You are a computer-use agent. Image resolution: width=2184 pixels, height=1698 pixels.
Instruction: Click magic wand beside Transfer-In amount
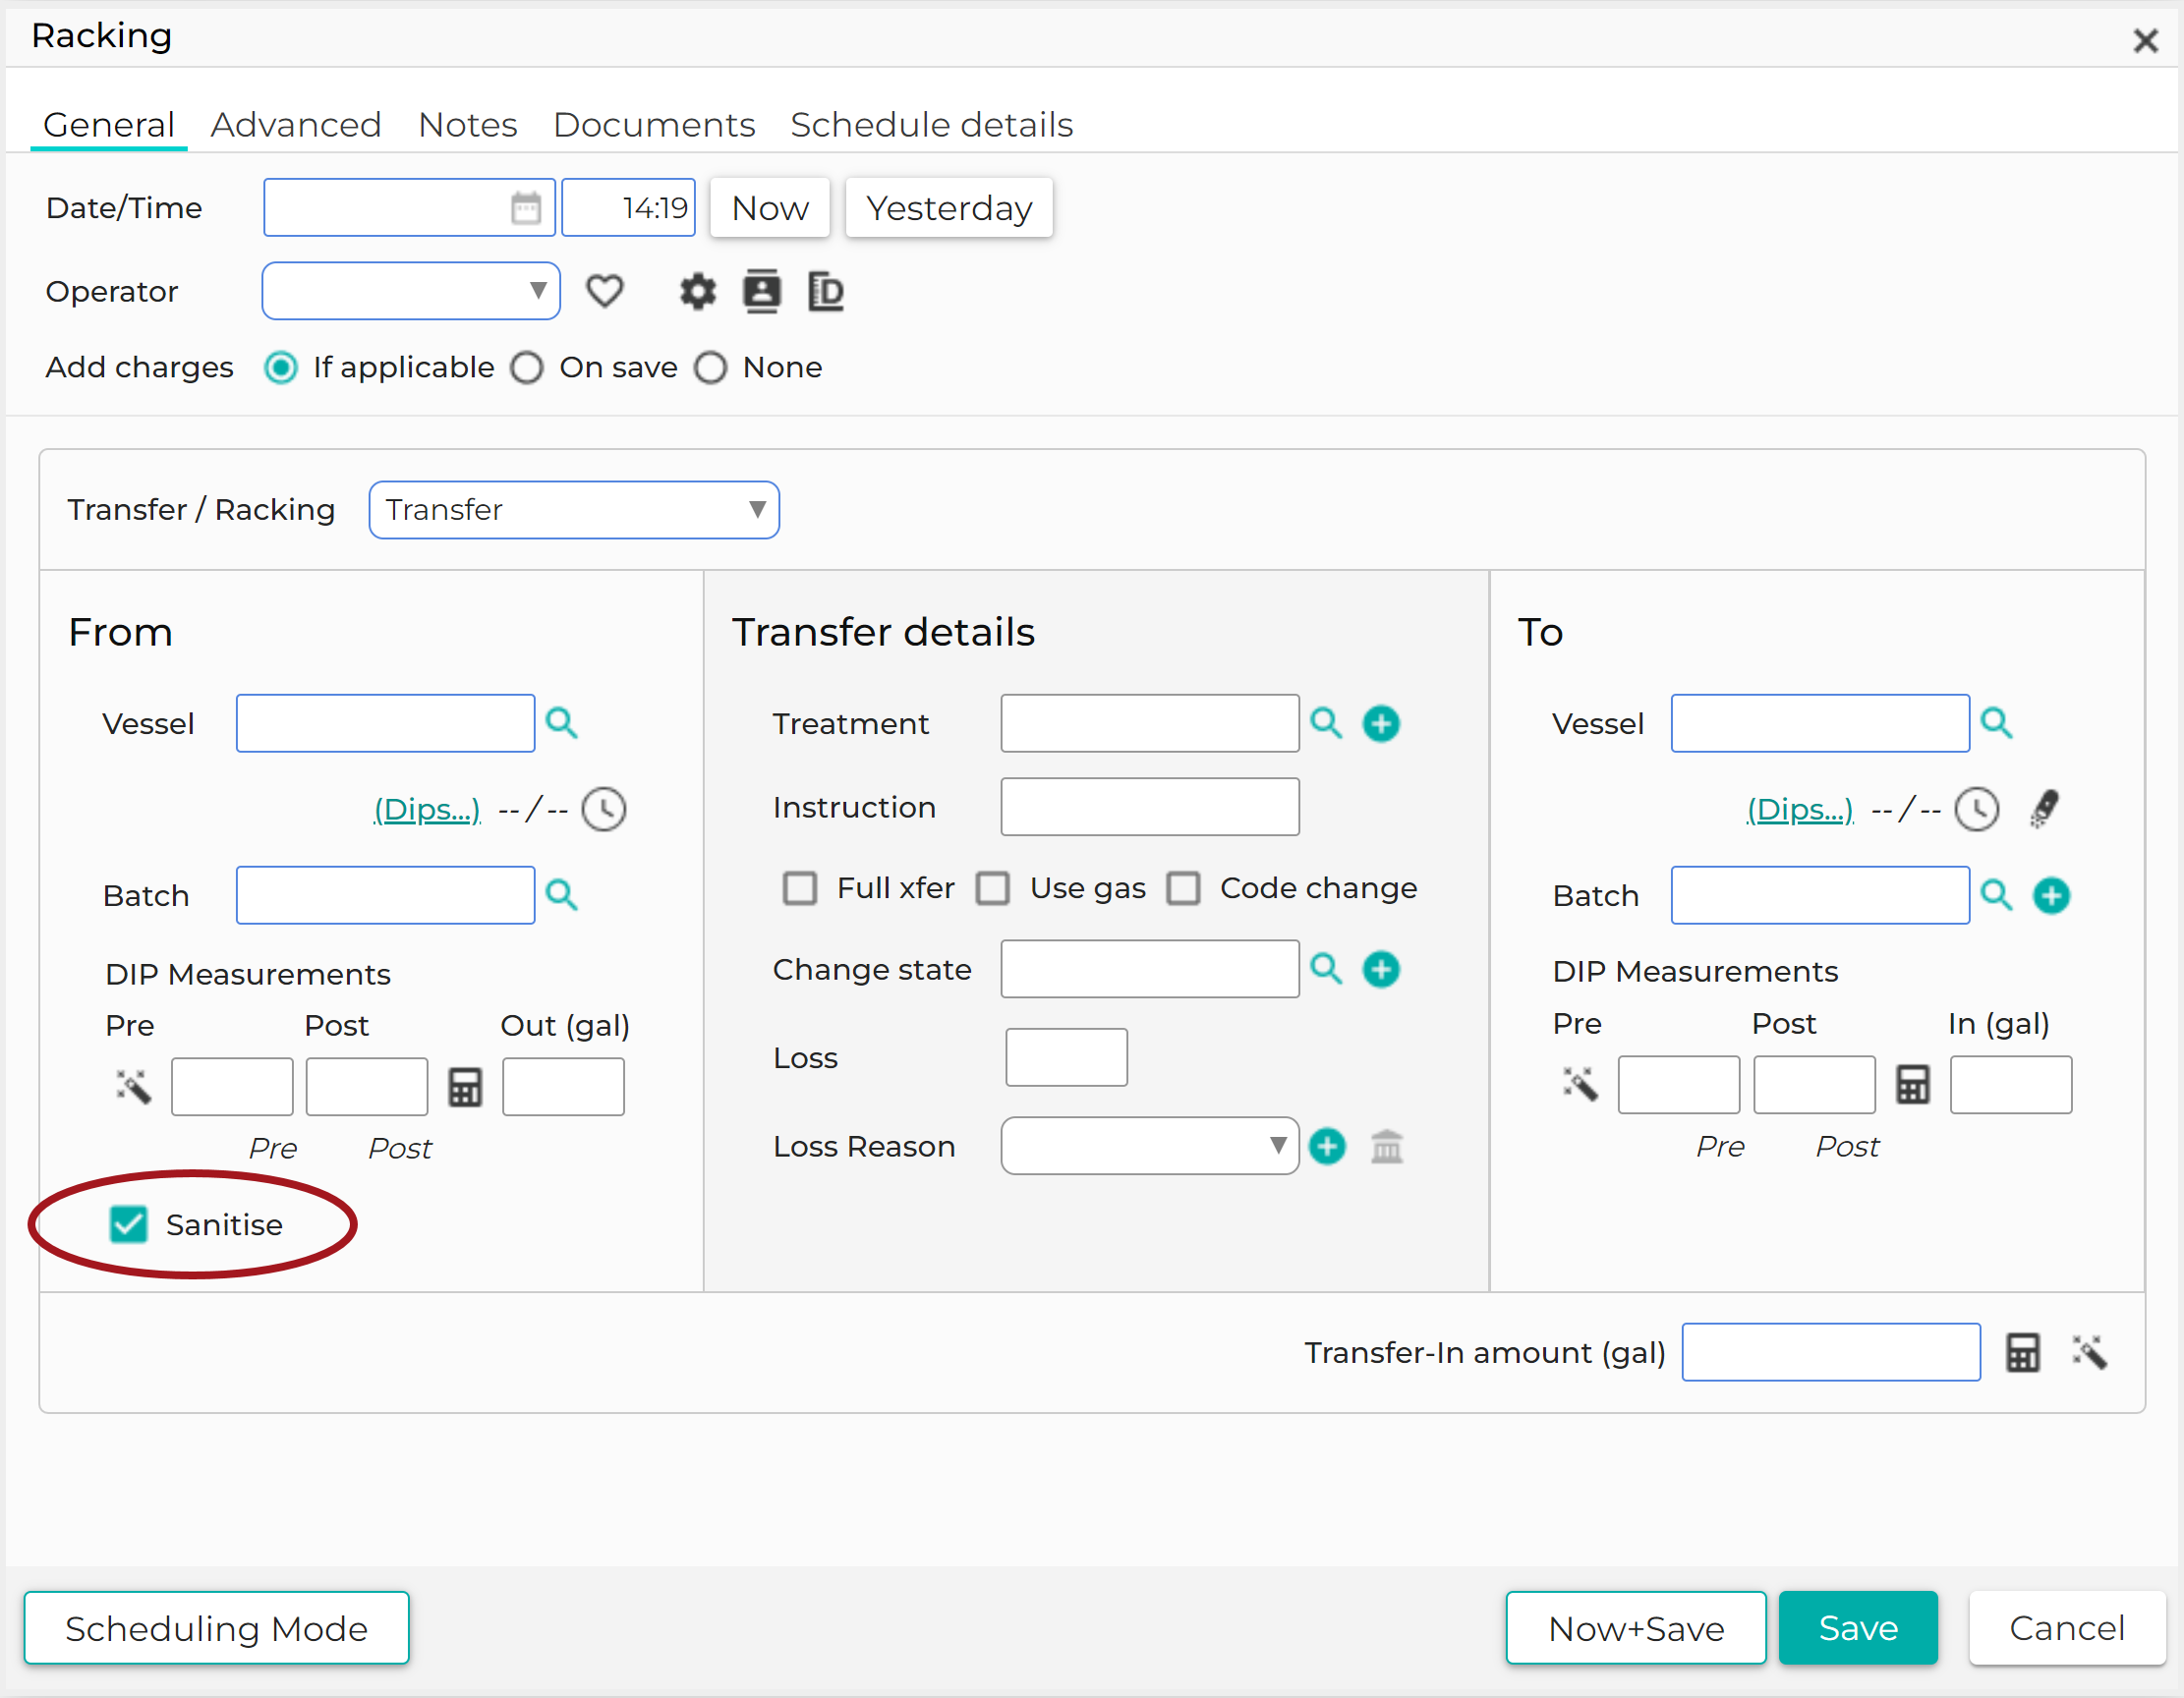2090,1353
